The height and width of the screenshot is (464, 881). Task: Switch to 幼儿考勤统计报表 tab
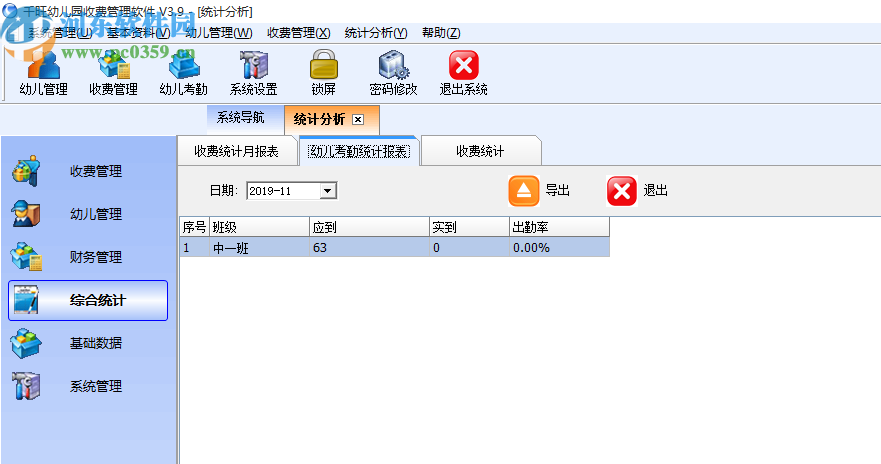pos(360,151)
